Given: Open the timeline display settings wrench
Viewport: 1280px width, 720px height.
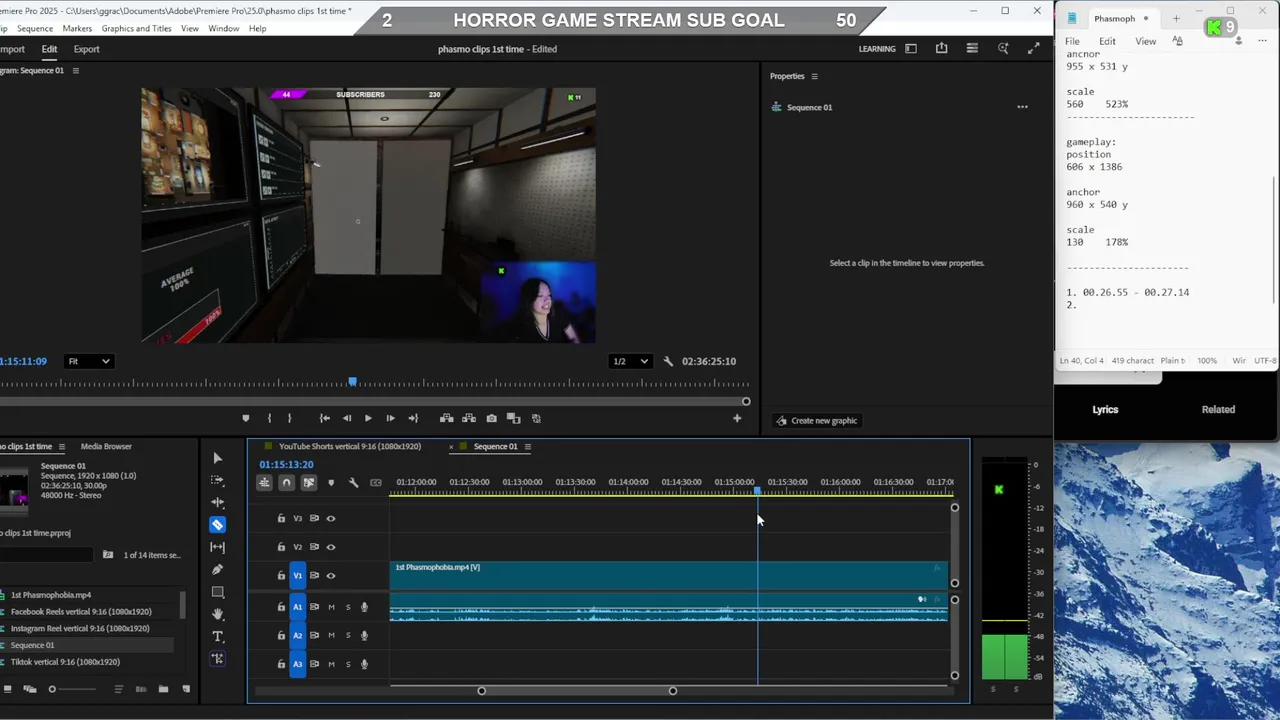Looking at the screenshot, I should point(353,483).
